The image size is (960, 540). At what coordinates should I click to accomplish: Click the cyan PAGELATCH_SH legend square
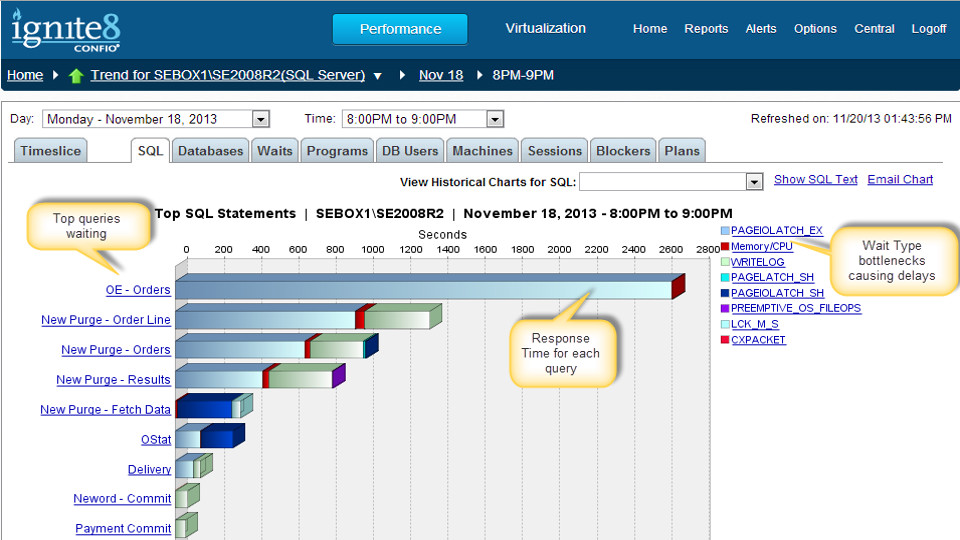(725, 277)
